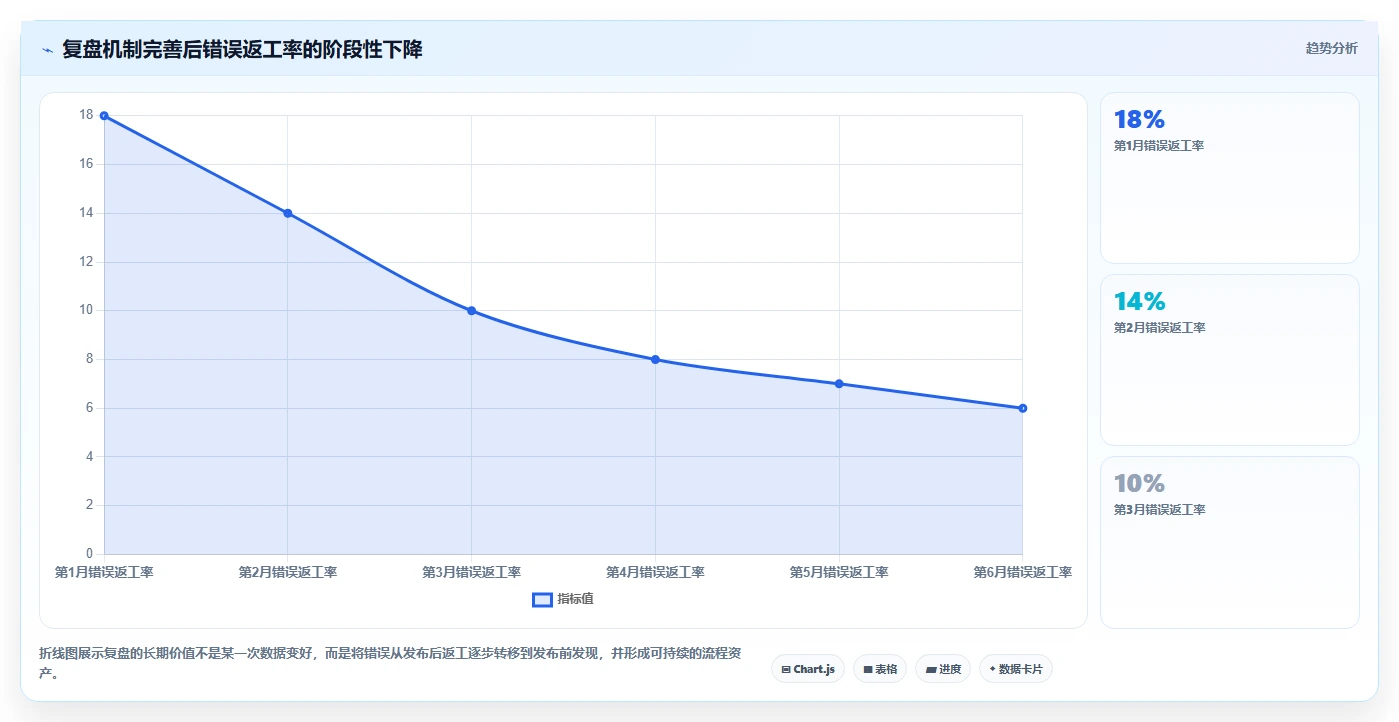
Task: Click the data point for 第2月错误返工率
Action: tap(287, 213)
